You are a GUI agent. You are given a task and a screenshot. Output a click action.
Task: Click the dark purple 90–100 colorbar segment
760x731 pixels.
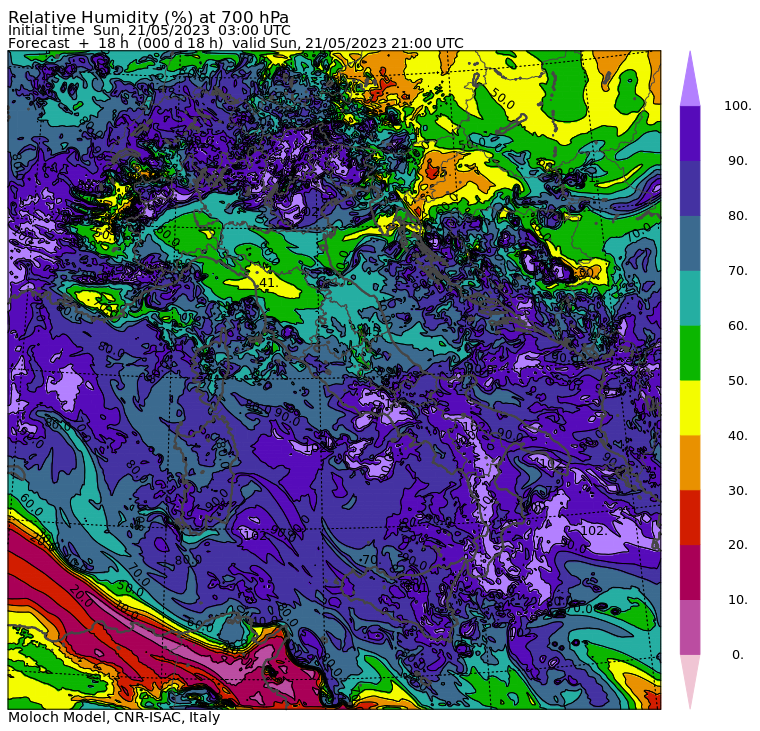point(690,133)
